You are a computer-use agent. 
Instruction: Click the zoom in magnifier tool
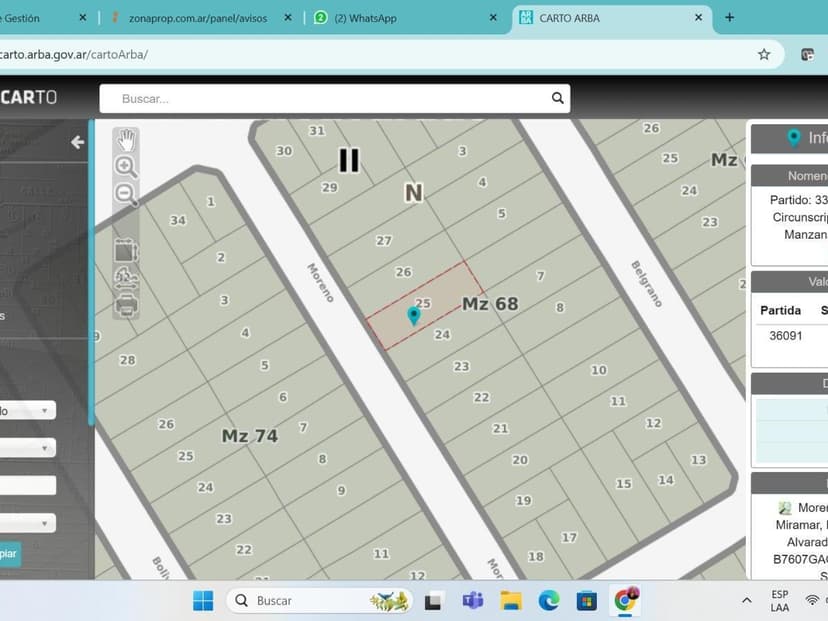pos(126,167)
